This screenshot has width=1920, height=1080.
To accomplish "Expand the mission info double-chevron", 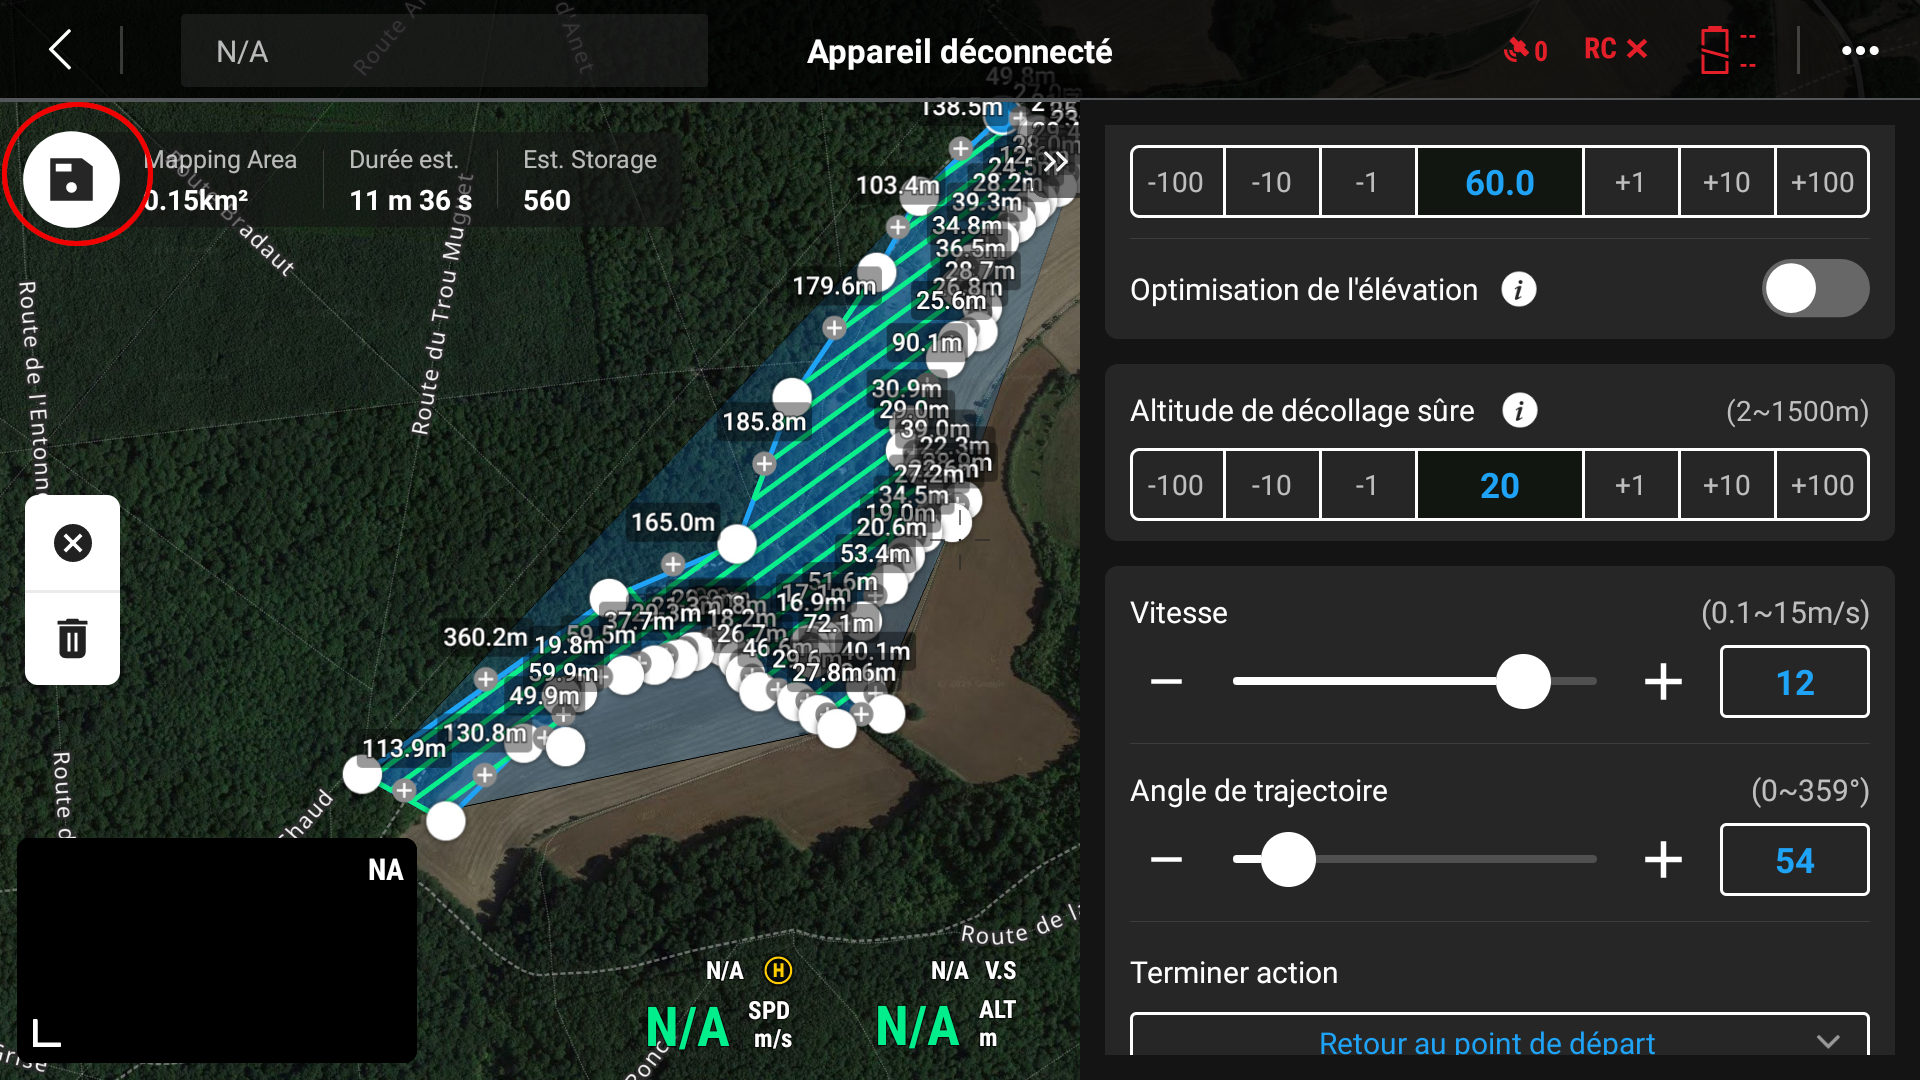I will click(x=1056, y=162).
